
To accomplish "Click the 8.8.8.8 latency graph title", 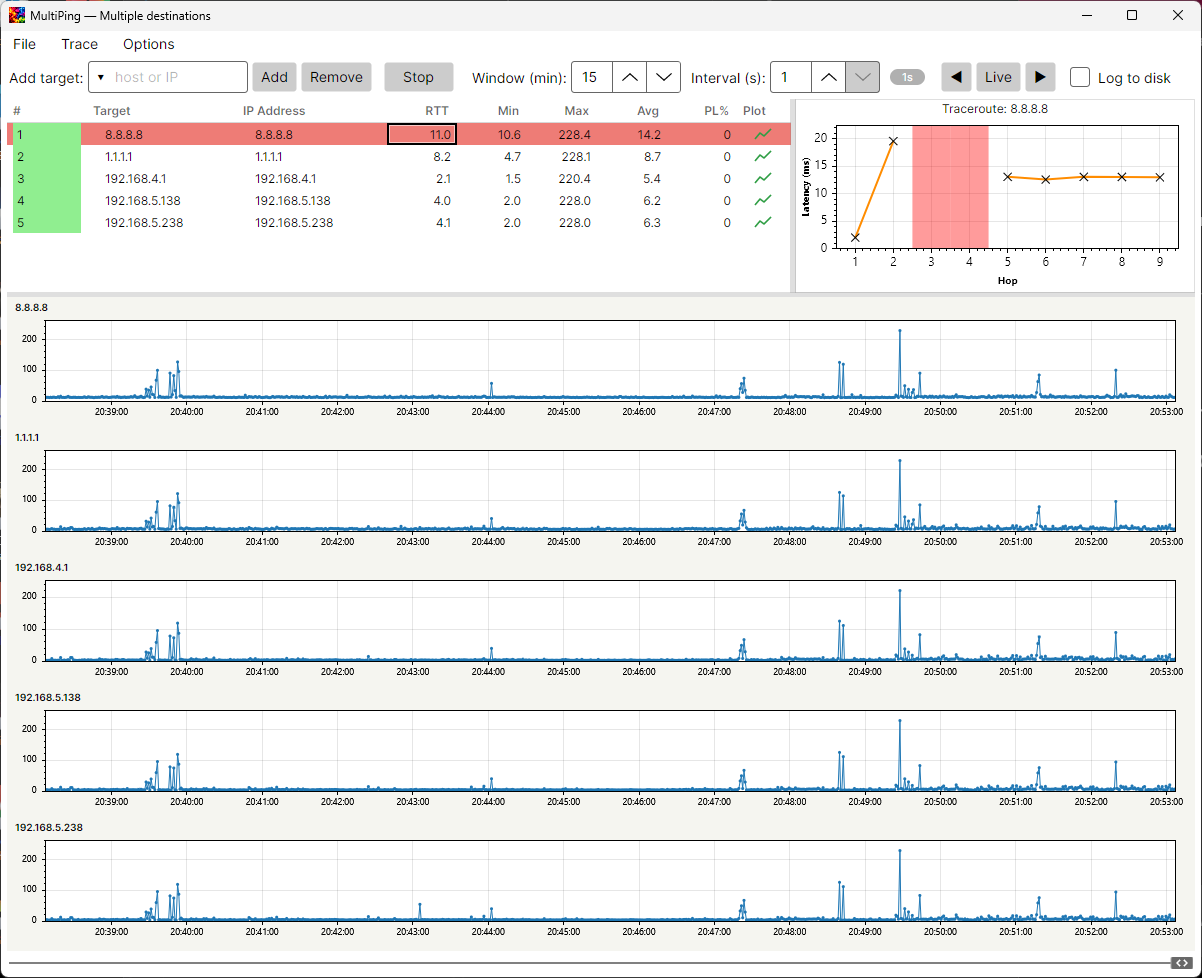I will coord(31,307).
